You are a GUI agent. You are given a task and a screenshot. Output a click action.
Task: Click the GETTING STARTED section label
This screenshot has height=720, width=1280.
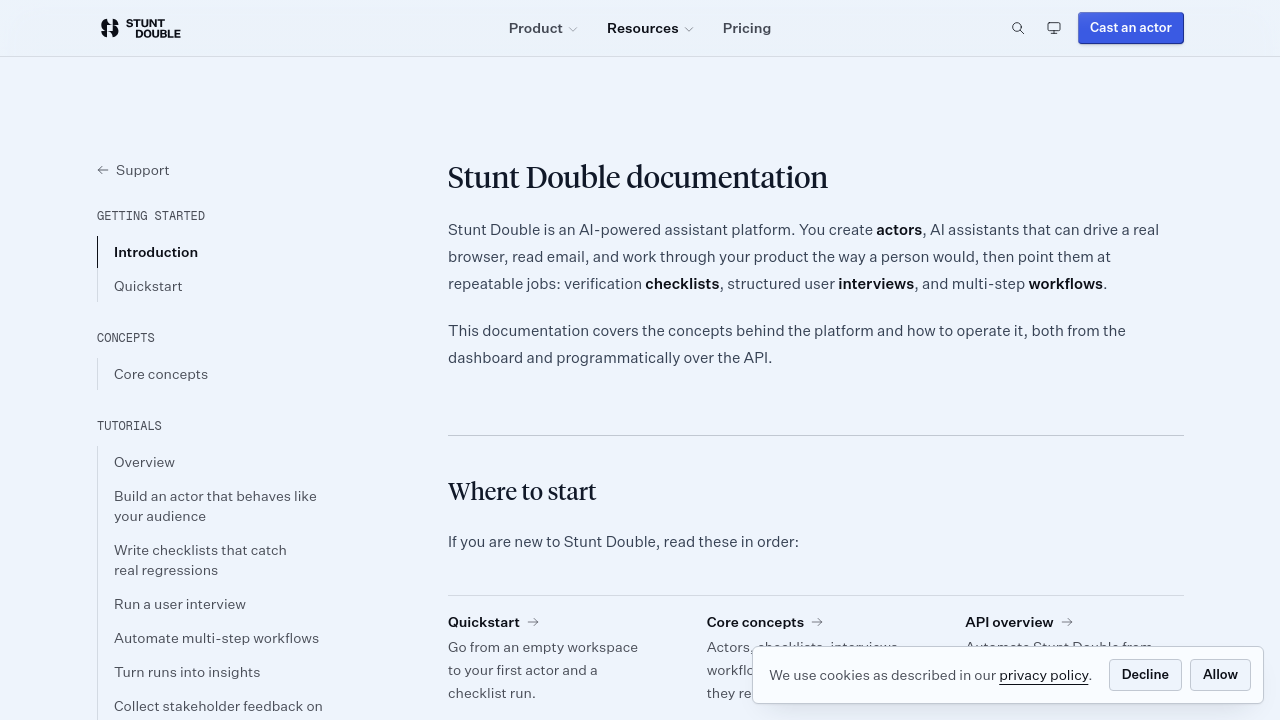pyautogui.click(x=151, y=216)
